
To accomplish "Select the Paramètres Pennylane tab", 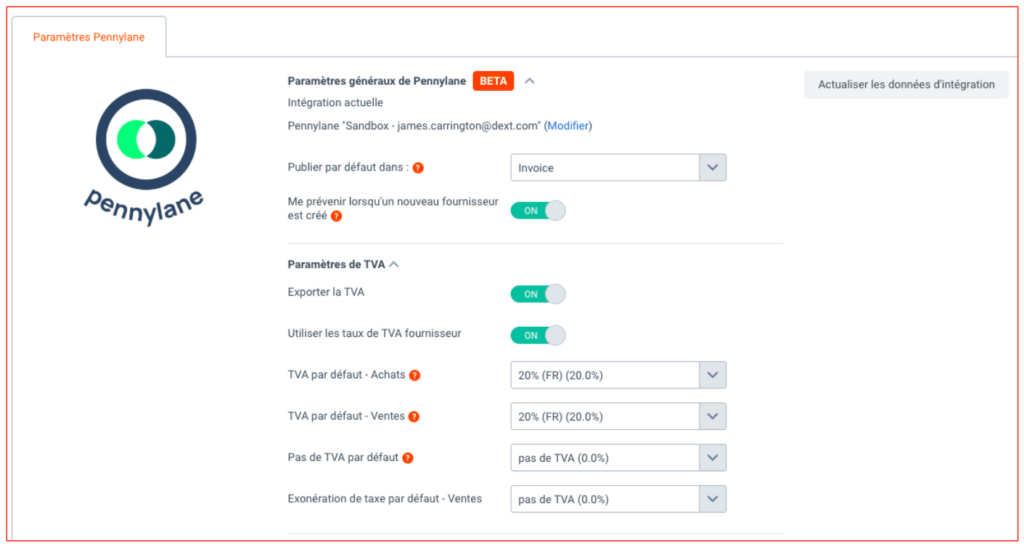I will pyautogui.click(x=89, y=37).
